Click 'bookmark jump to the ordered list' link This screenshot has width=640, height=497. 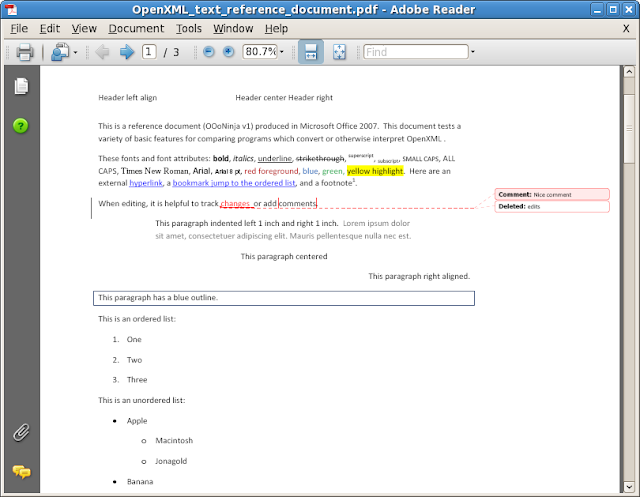[234, 183]
